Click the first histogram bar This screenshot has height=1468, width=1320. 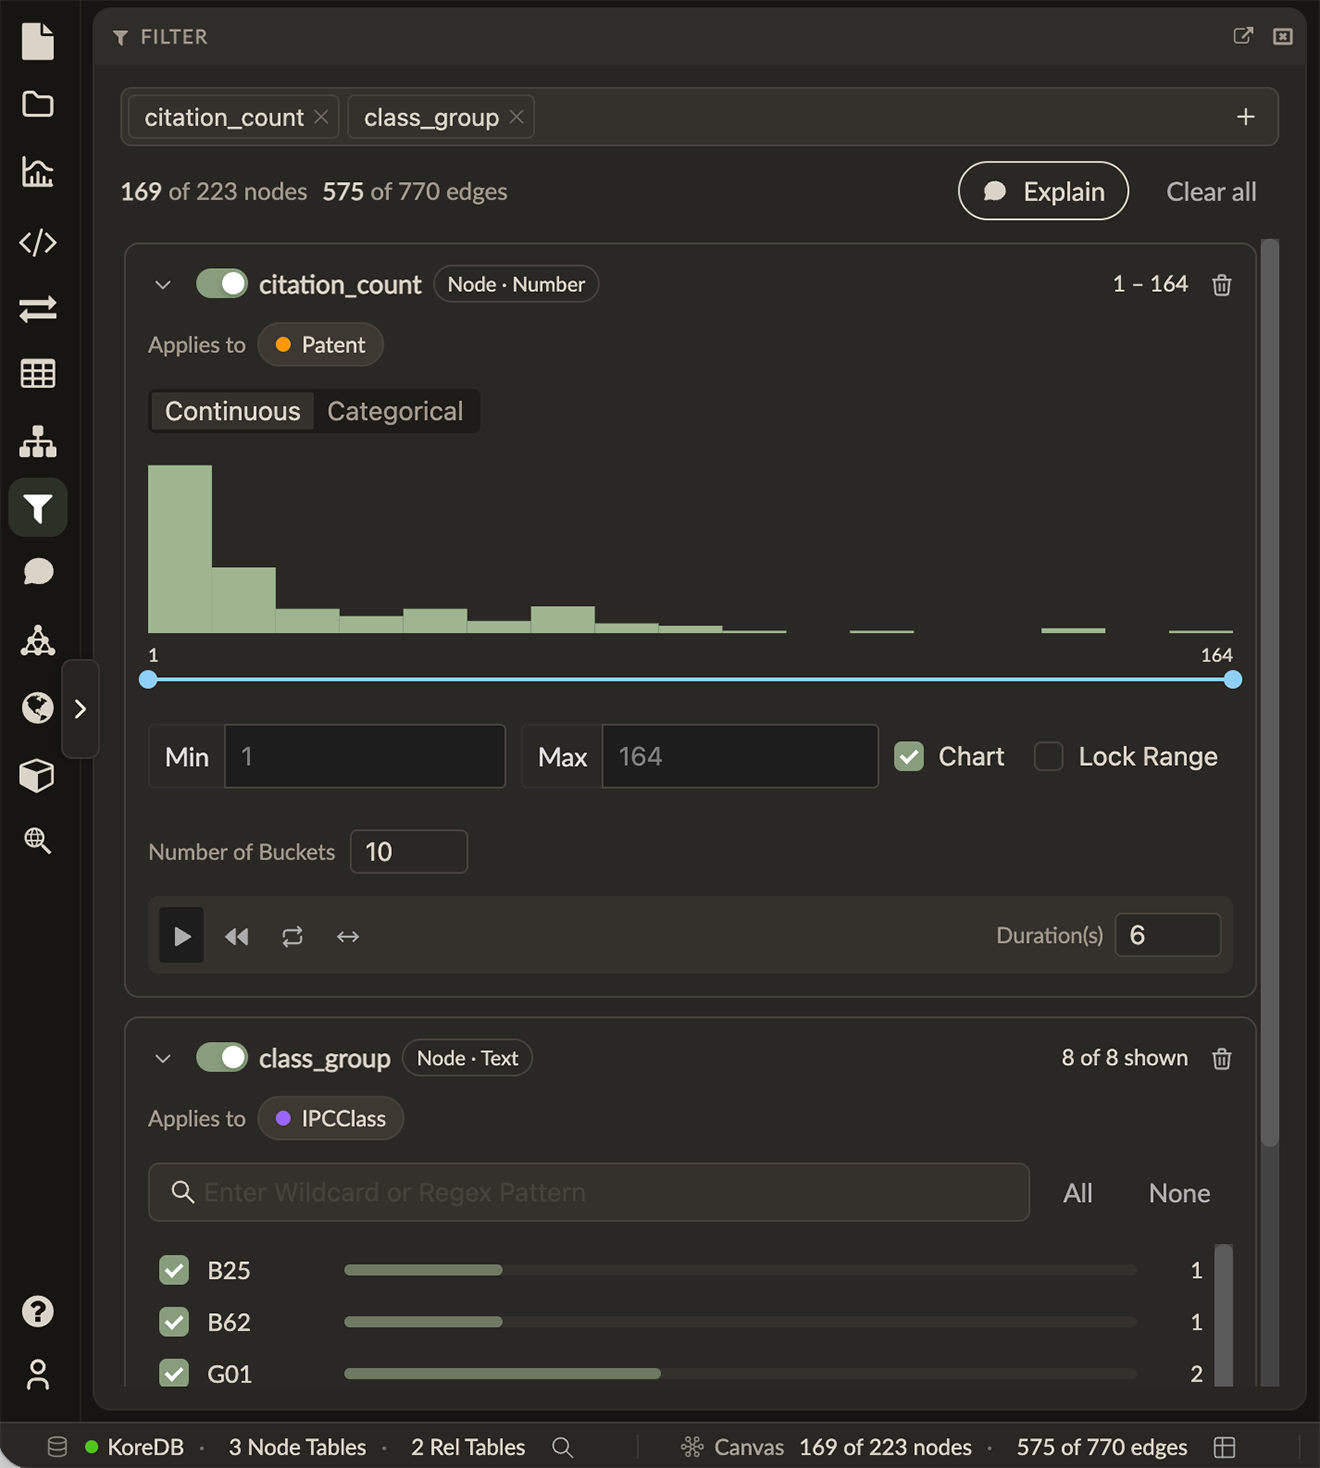click(x=180, y=549)
